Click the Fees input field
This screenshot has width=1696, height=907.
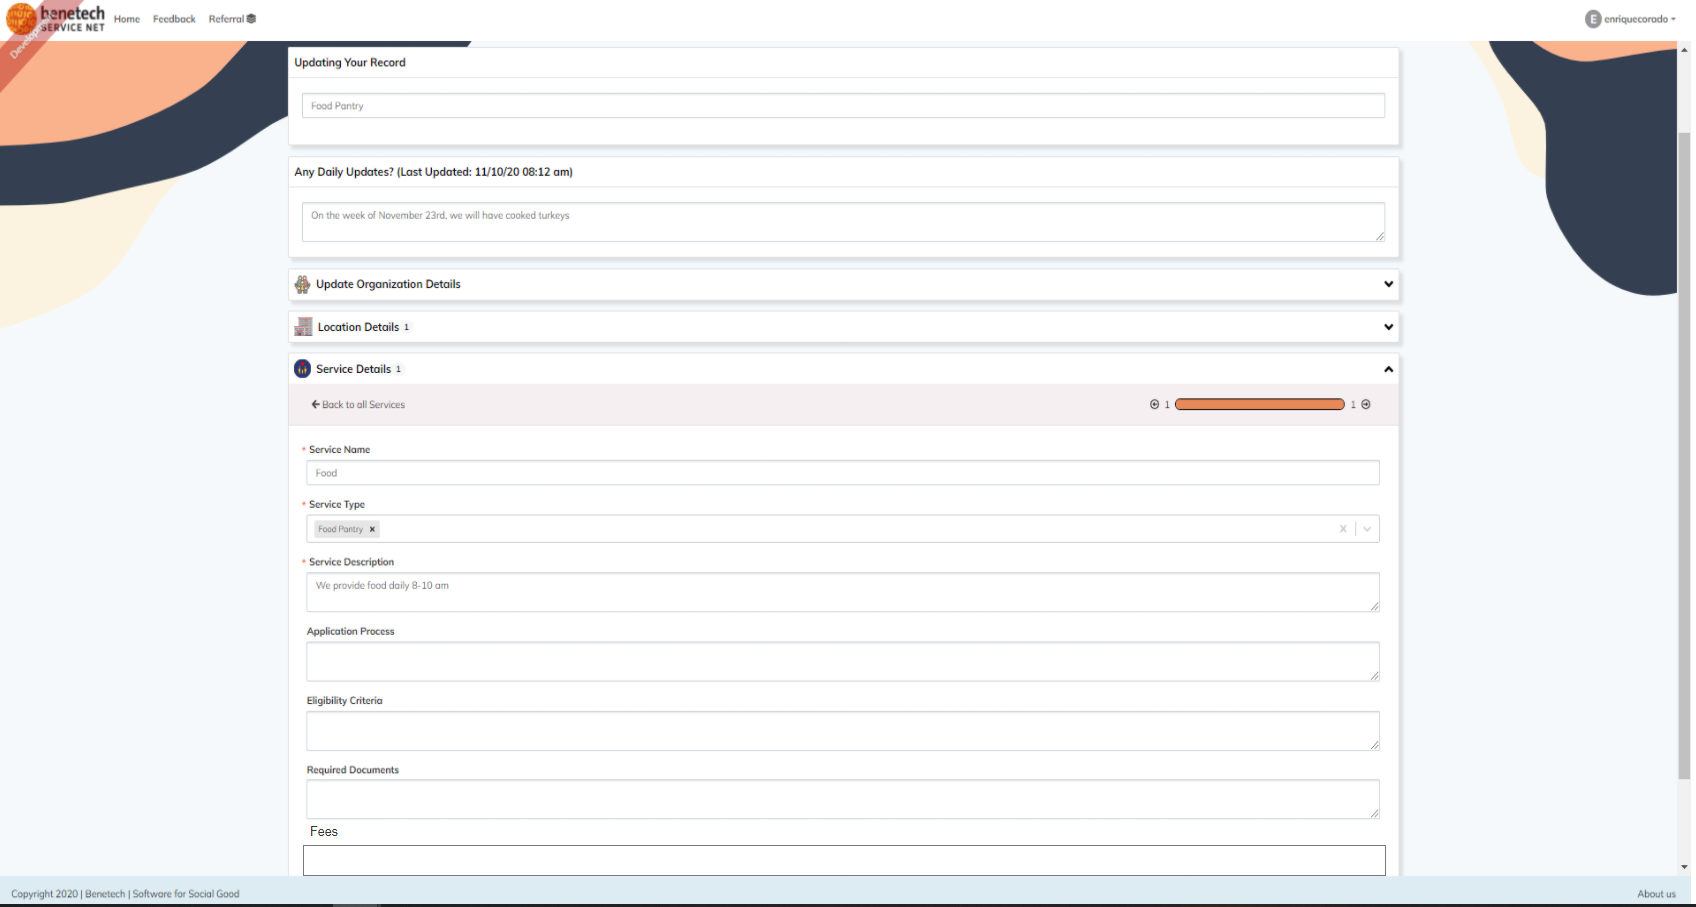coord(844,860)
